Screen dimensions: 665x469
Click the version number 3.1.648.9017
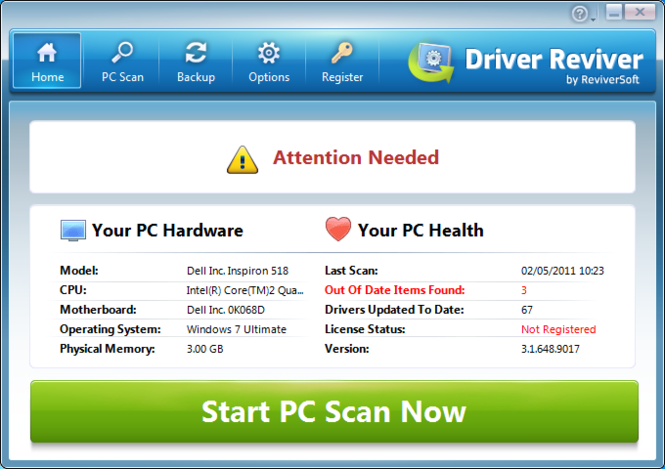click(x=550, y=349)
